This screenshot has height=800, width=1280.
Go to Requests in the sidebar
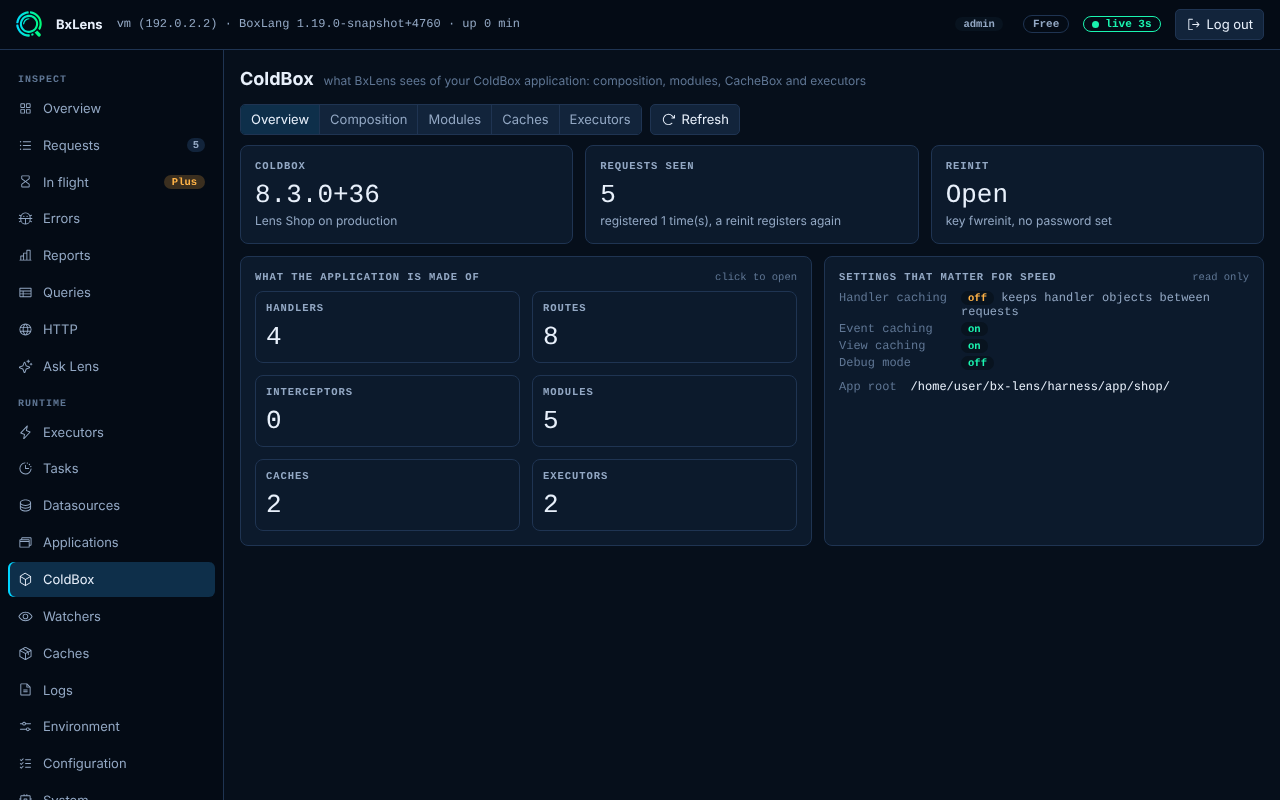coord(111,145)
